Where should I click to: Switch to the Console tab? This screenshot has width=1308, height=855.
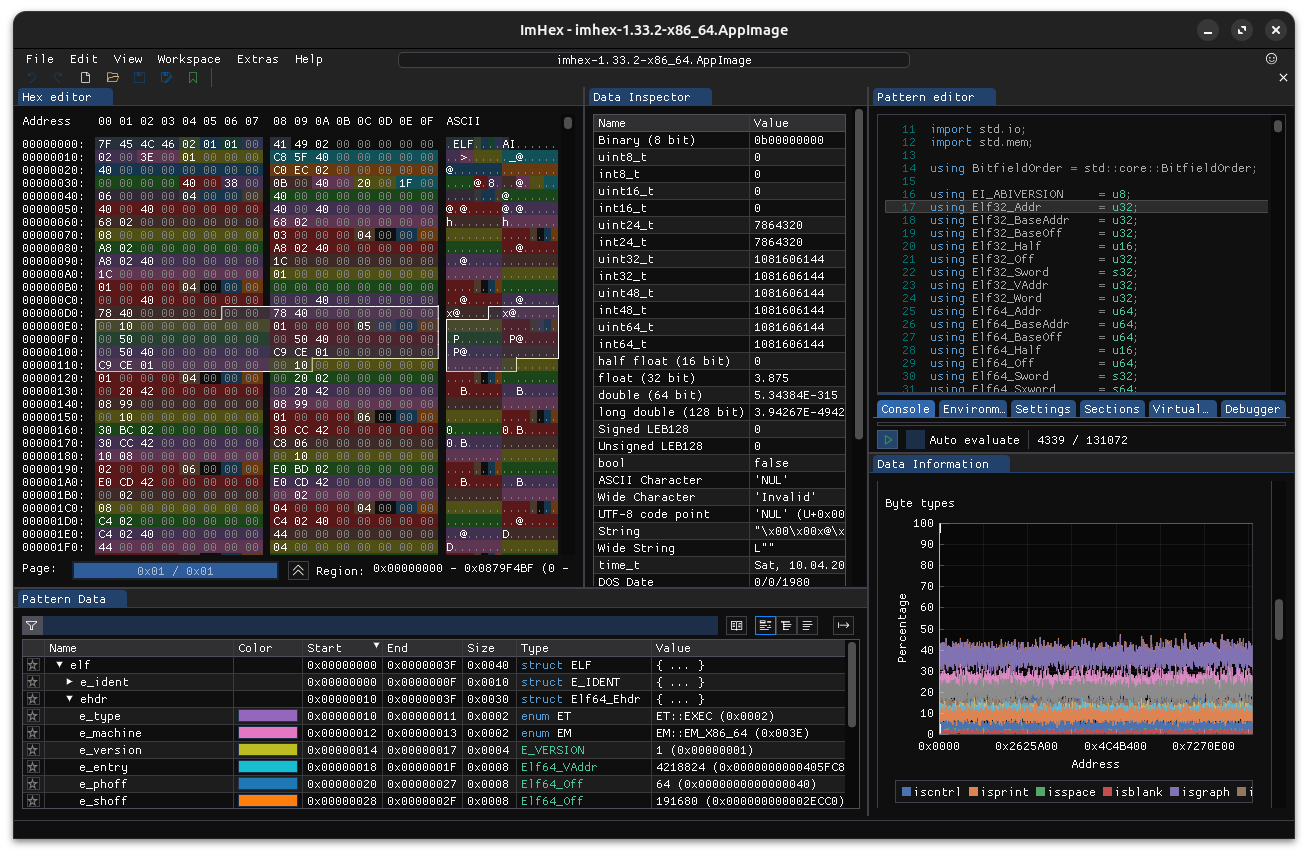pos(906,409)
